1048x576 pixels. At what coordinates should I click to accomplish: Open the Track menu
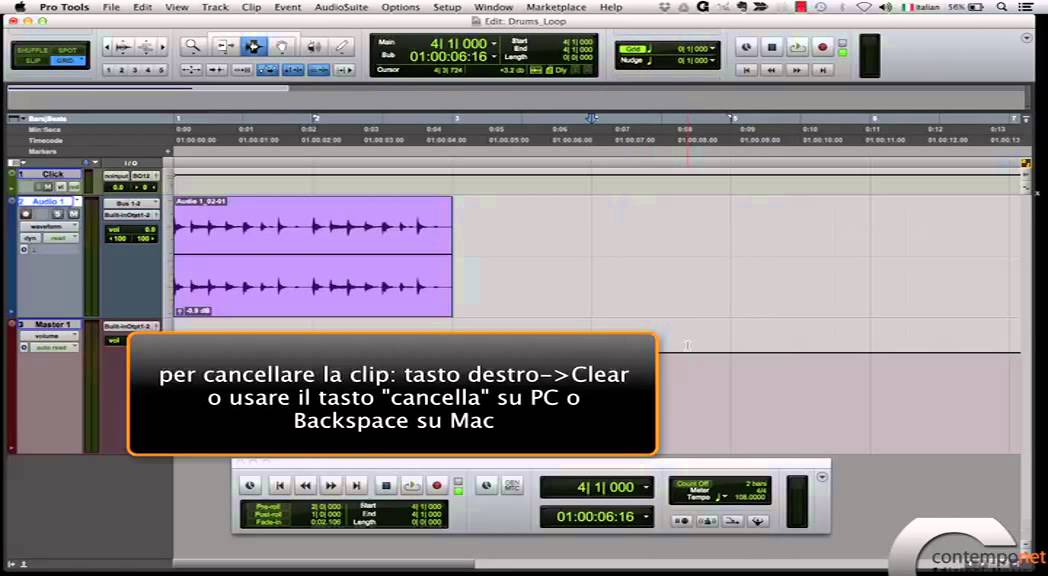pos(215,7)
